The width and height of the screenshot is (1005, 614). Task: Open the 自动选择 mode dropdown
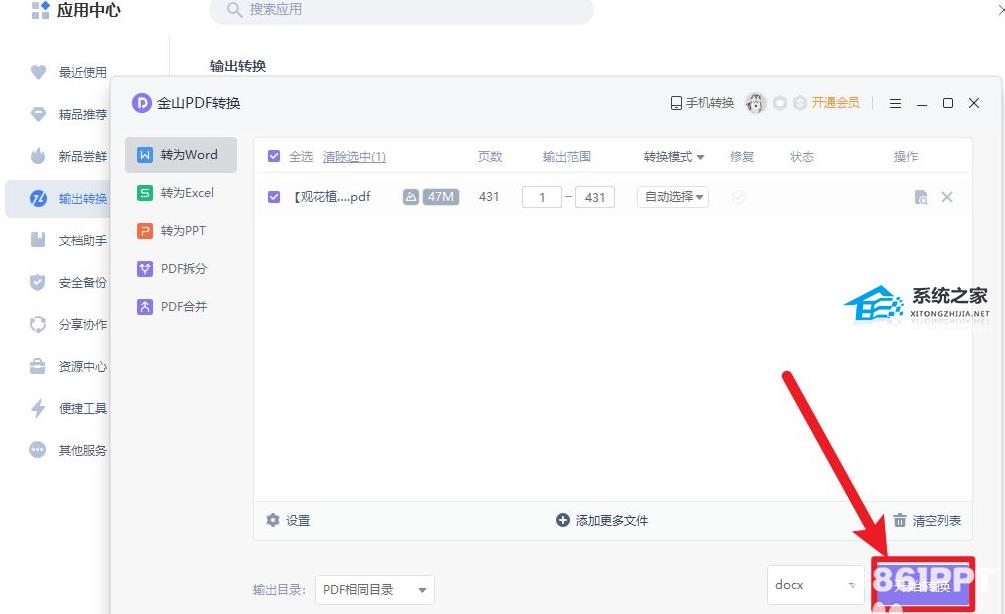click(673, 197)
